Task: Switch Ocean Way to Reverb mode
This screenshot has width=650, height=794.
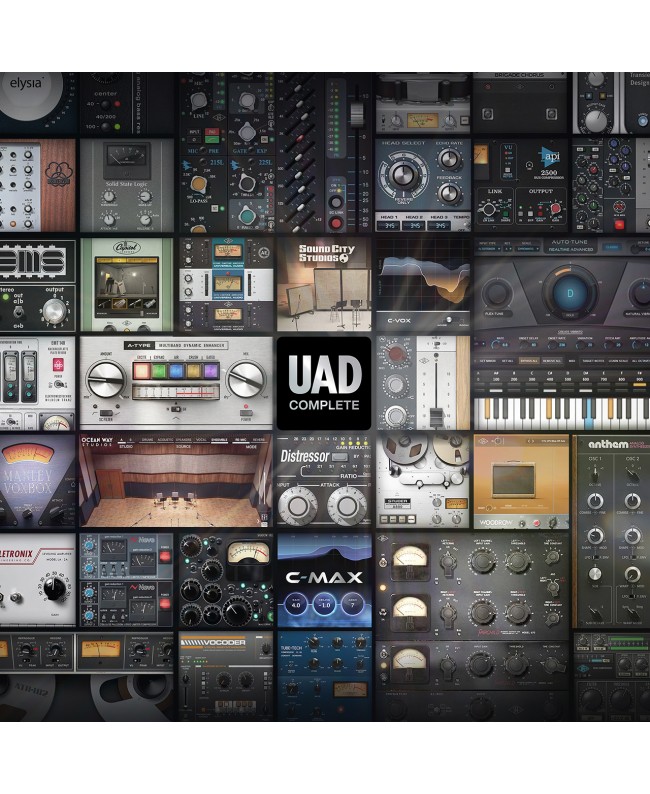Action: coord(259,440)
